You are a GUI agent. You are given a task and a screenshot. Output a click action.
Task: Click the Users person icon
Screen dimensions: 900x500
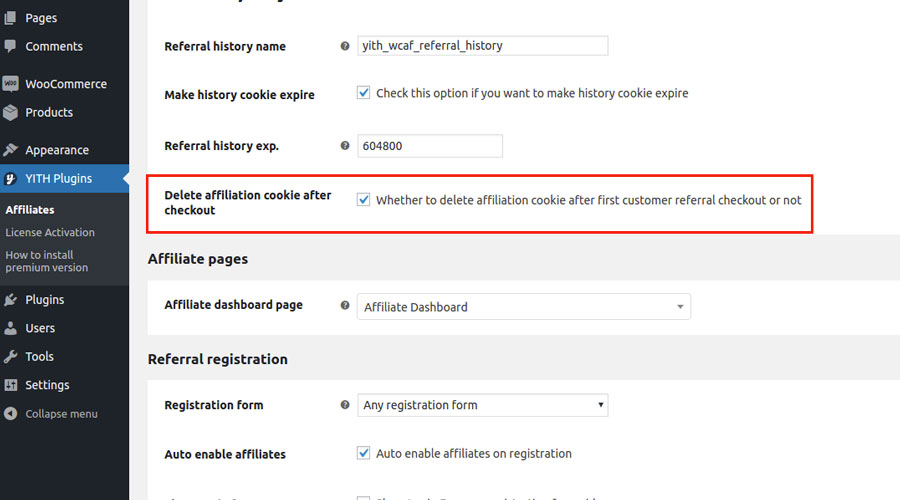point(10,328)
